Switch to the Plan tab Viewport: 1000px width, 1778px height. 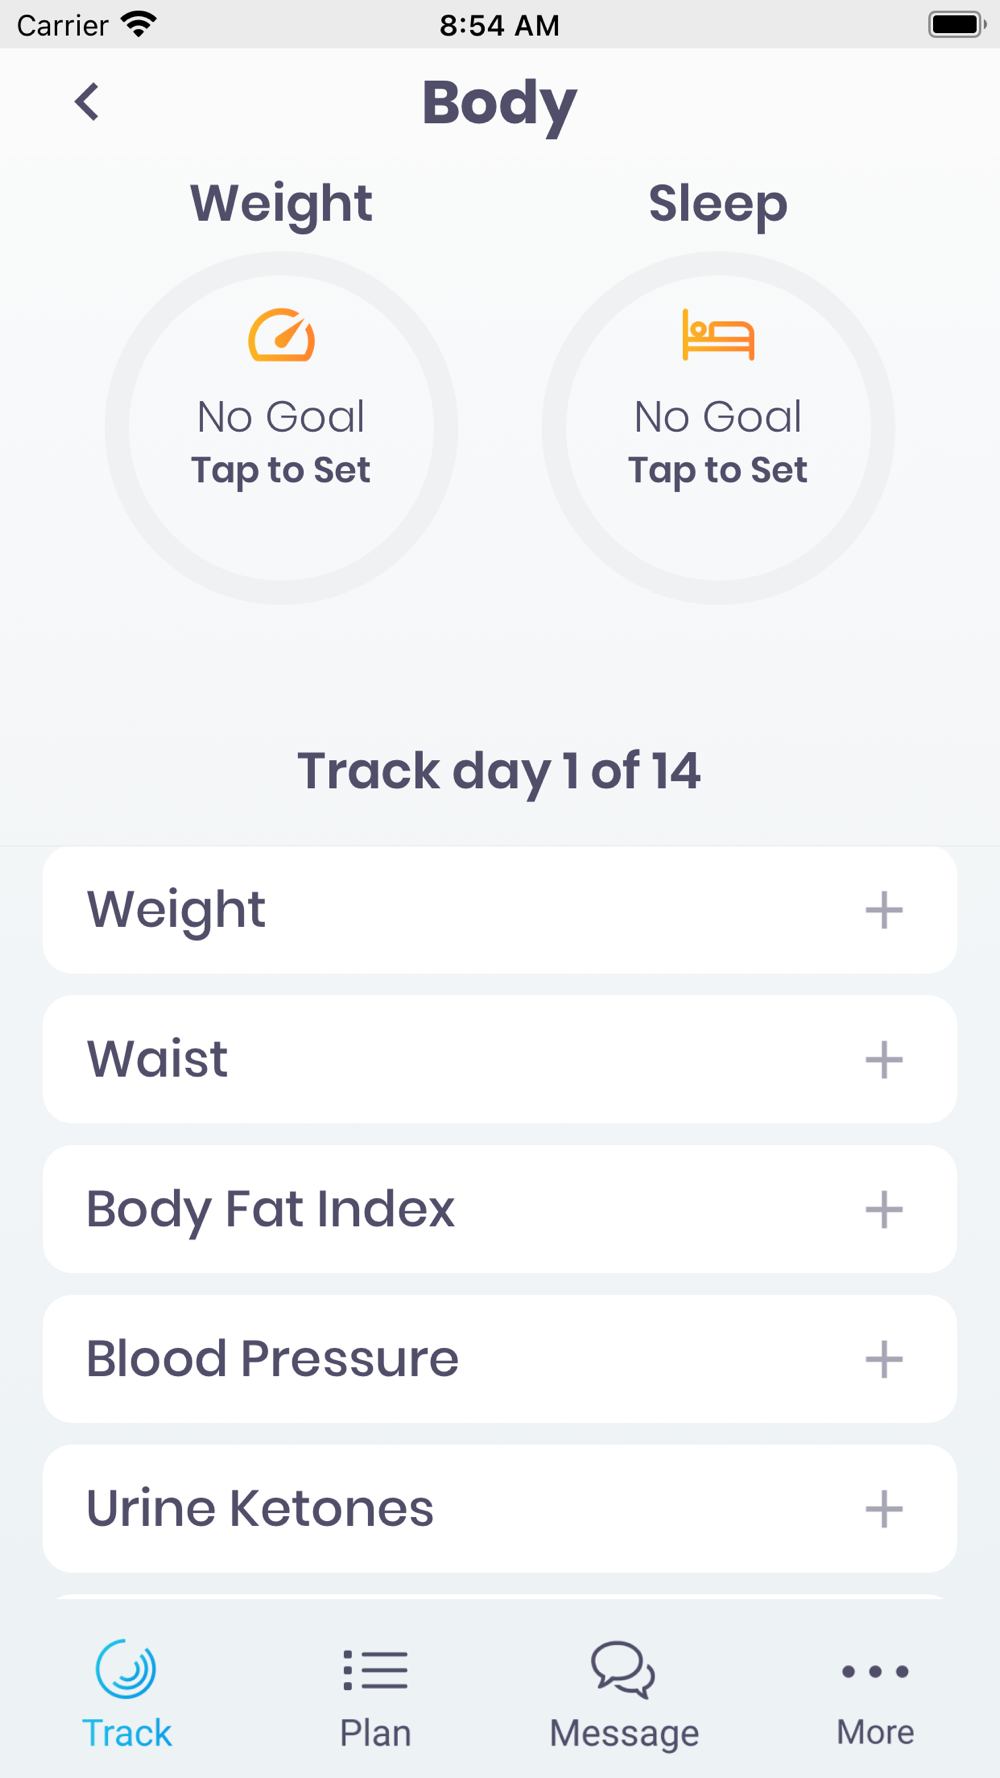point(375,1695)
